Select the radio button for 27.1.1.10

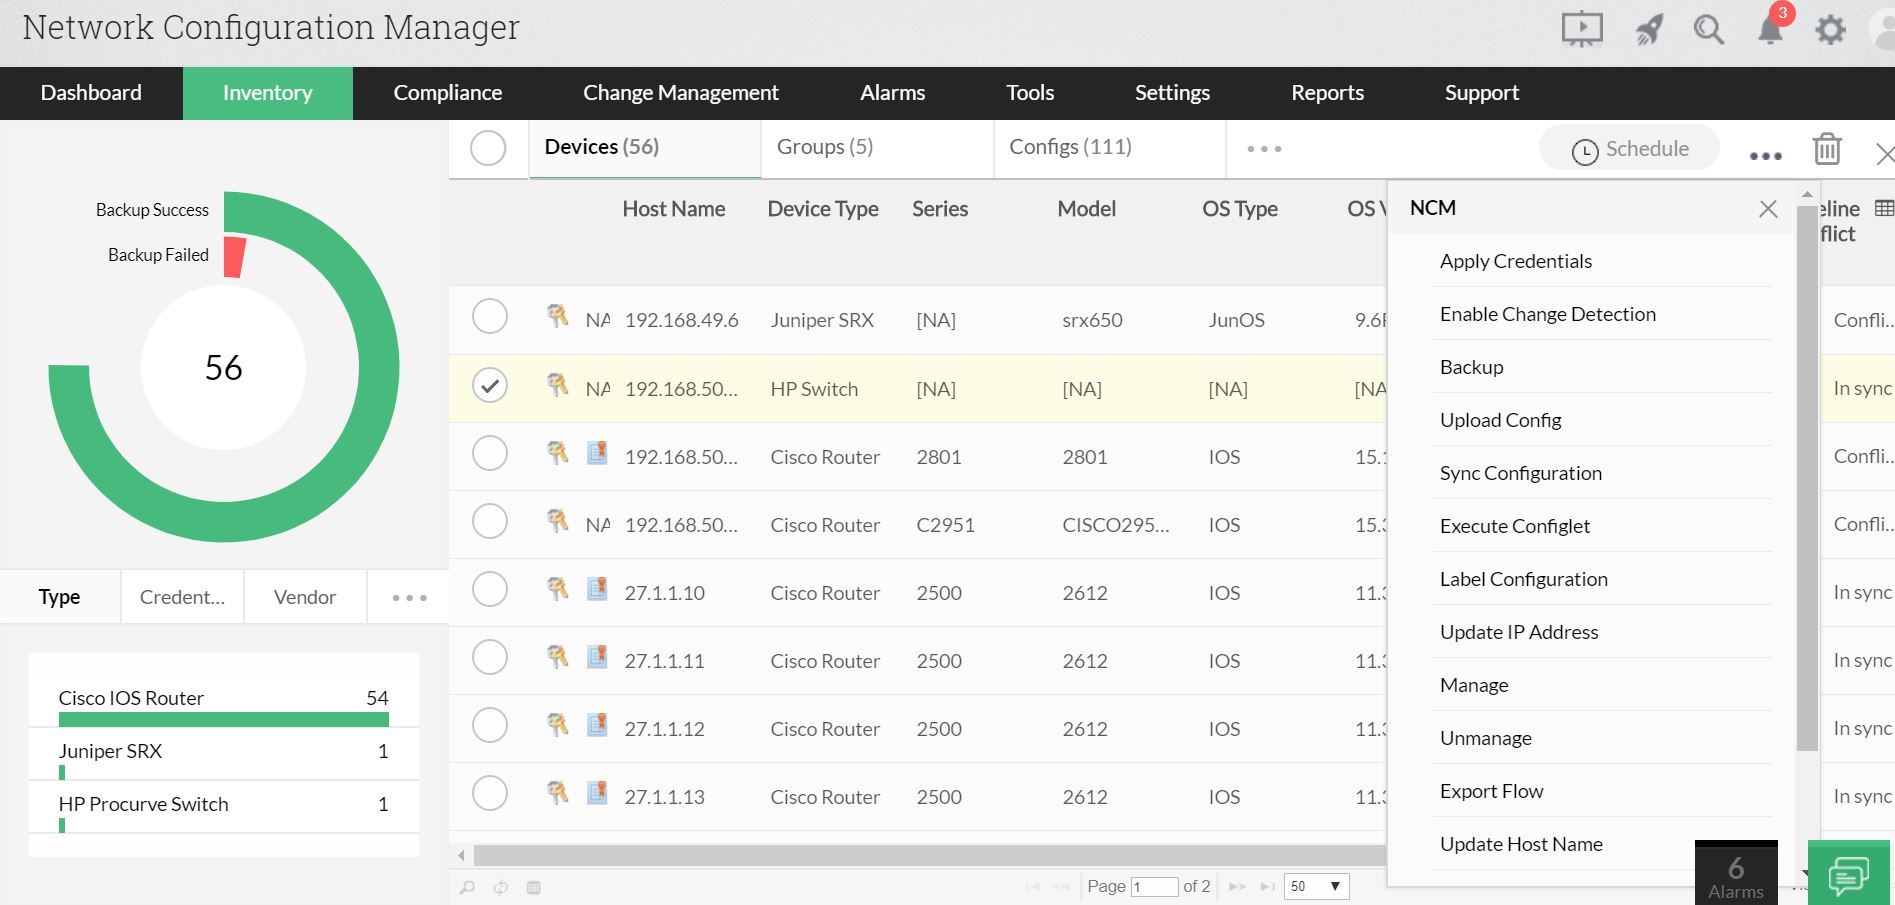coord(489,589)
